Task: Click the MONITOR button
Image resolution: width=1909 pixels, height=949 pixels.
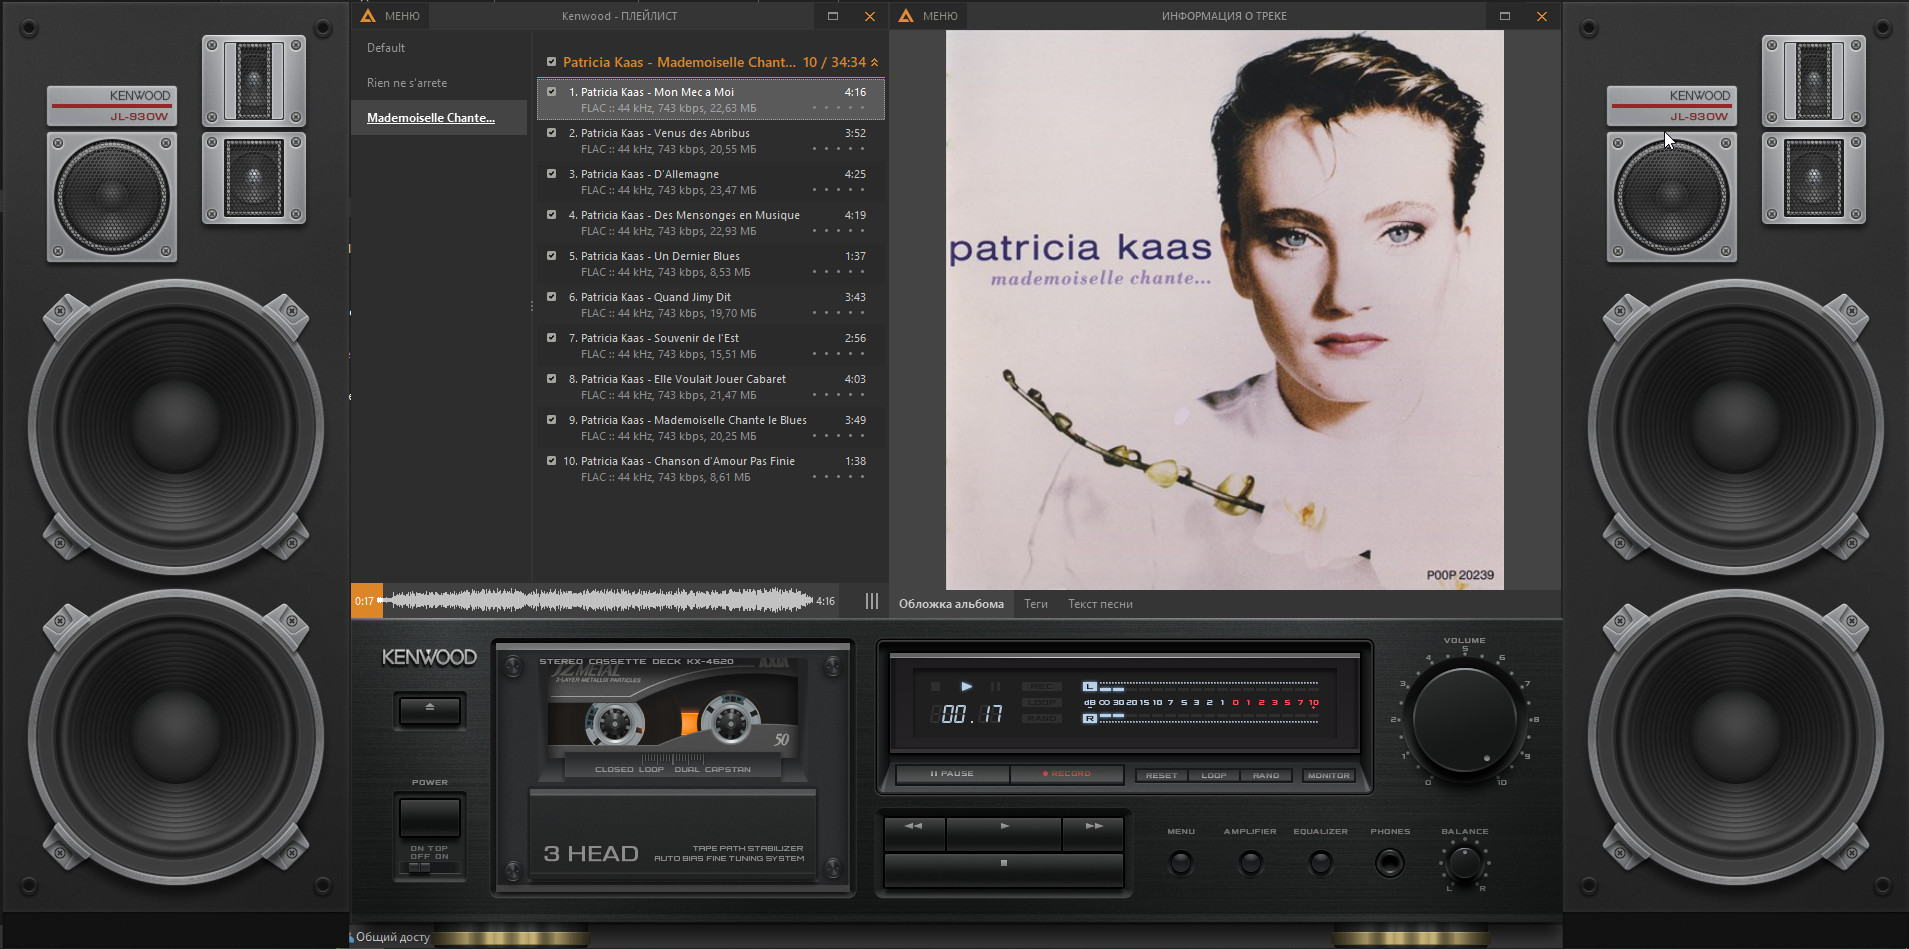Action: click(x=1328, y=775)
